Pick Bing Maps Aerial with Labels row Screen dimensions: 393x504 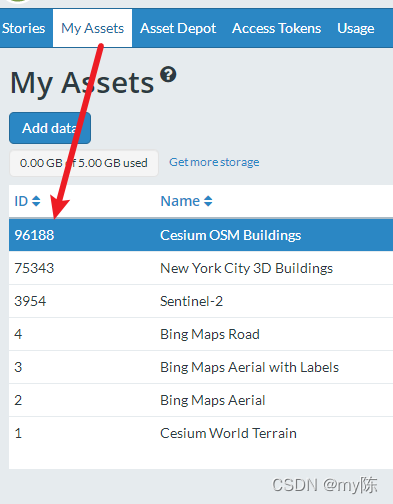pyautogui.click(x=201, y=367)
